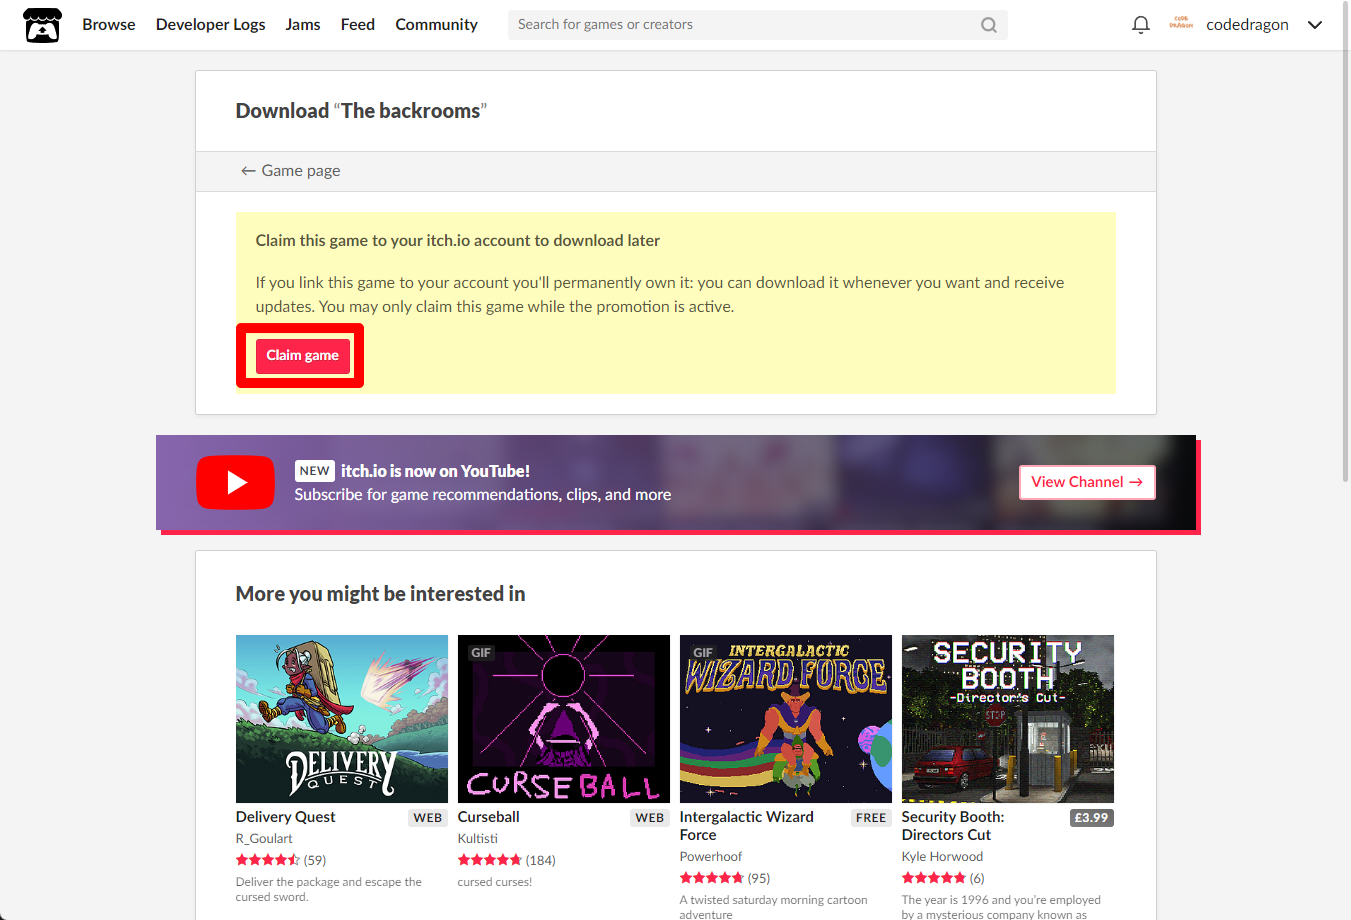Open the Security Booth cover image

coord(1008,719)
